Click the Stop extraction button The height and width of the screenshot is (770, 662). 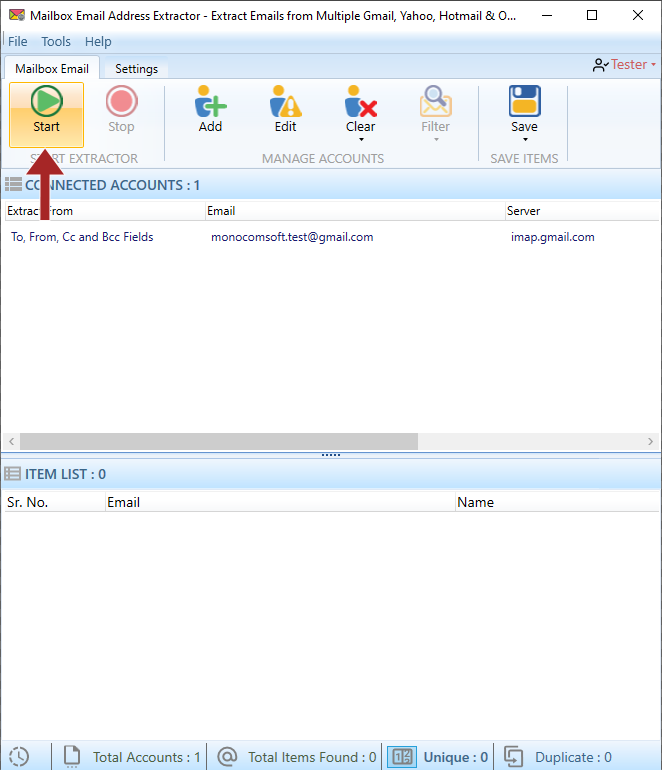tap(121, 110)
